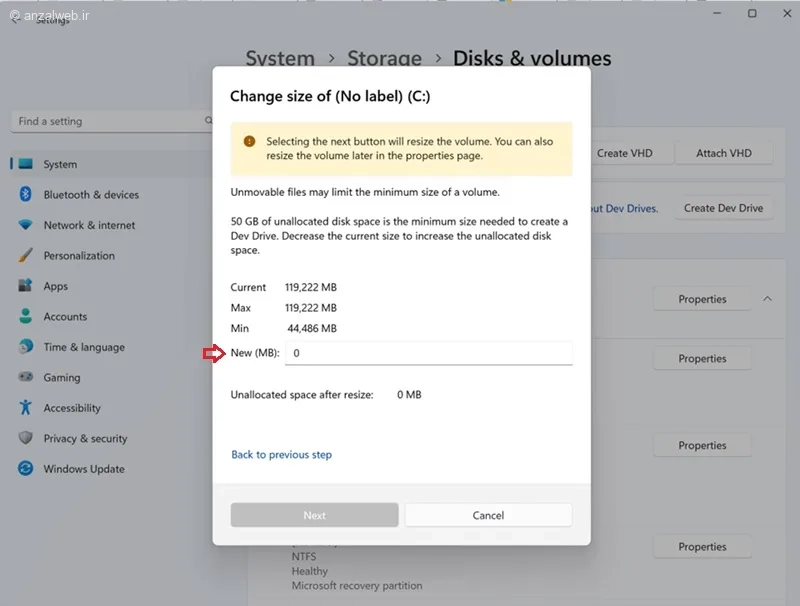This screenshot has height=606, width=800.
Task: Click the Bluetooth & devices icon
Action: (26, 194)
